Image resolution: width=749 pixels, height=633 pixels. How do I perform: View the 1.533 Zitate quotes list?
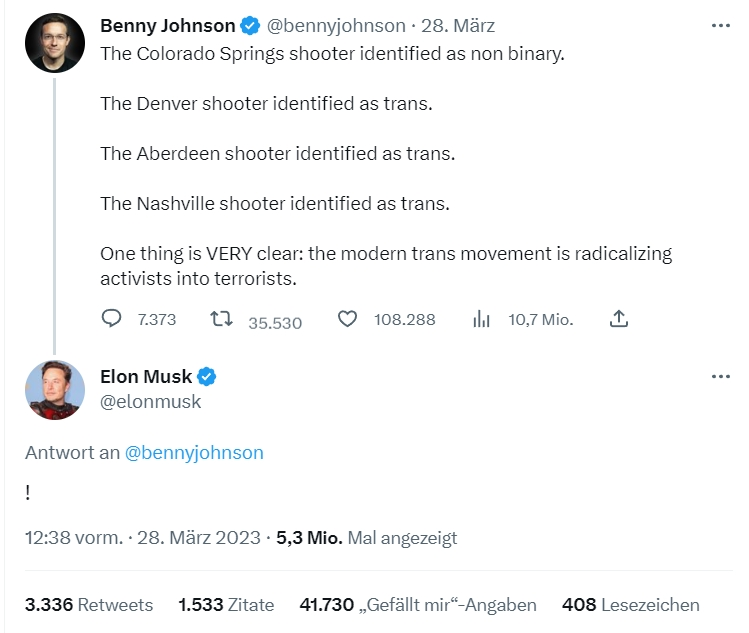tap(226, 605)
